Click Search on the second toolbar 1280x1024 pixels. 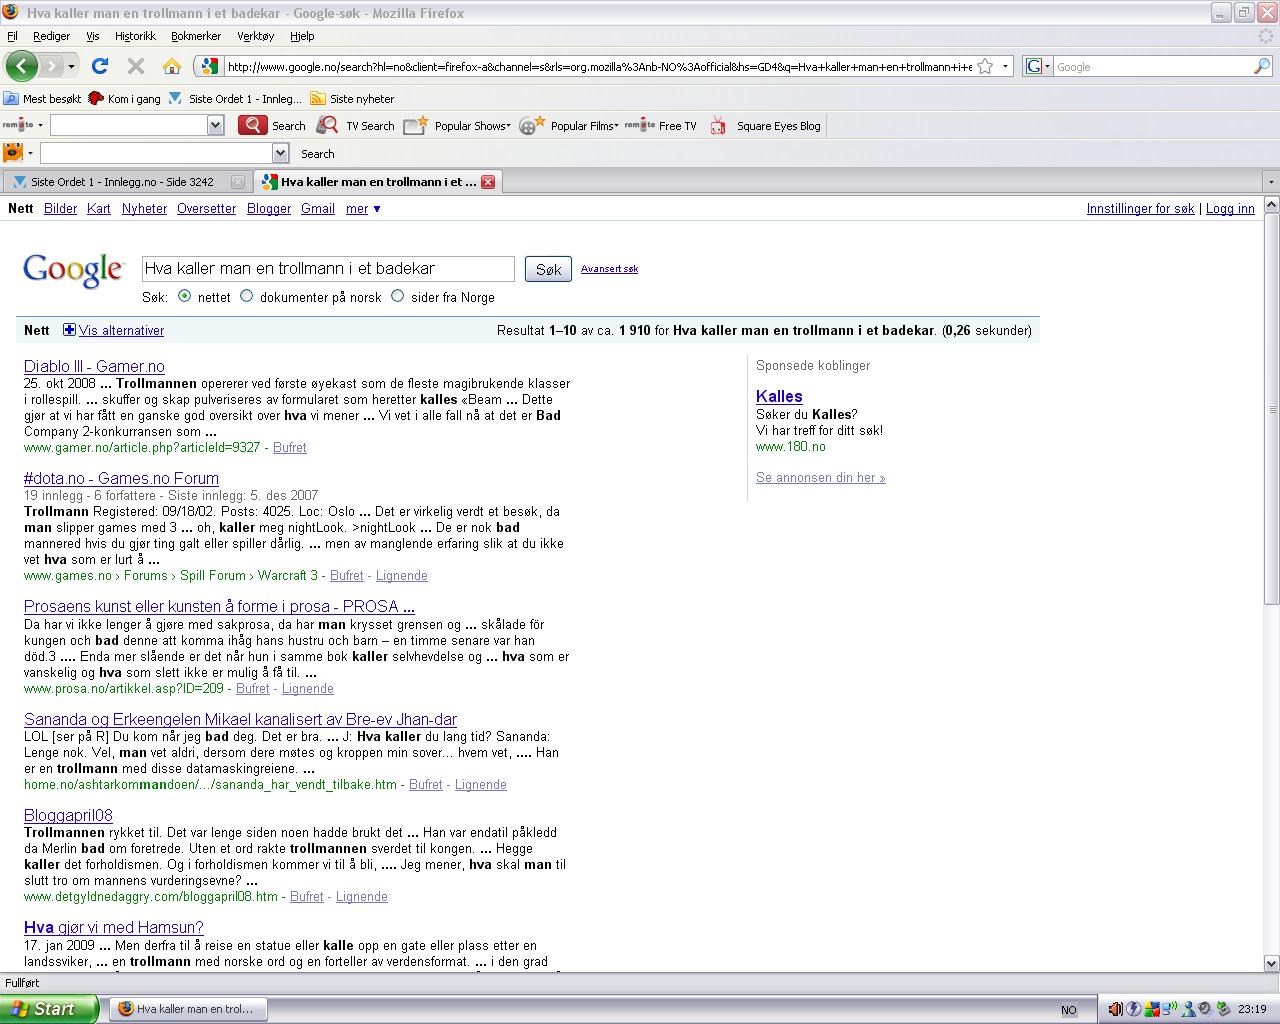[x=317, y=153]
